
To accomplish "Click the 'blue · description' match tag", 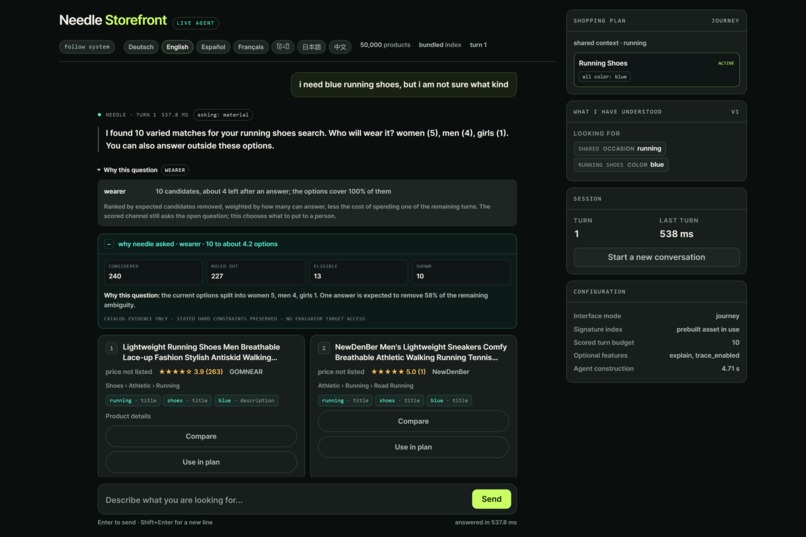I will tap(246, 400).
